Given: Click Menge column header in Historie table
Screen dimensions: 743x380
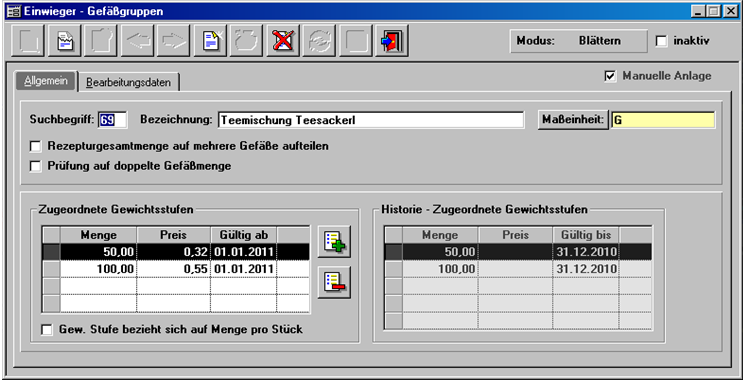Looking at the screenshot, I should [x=441, y=235].
